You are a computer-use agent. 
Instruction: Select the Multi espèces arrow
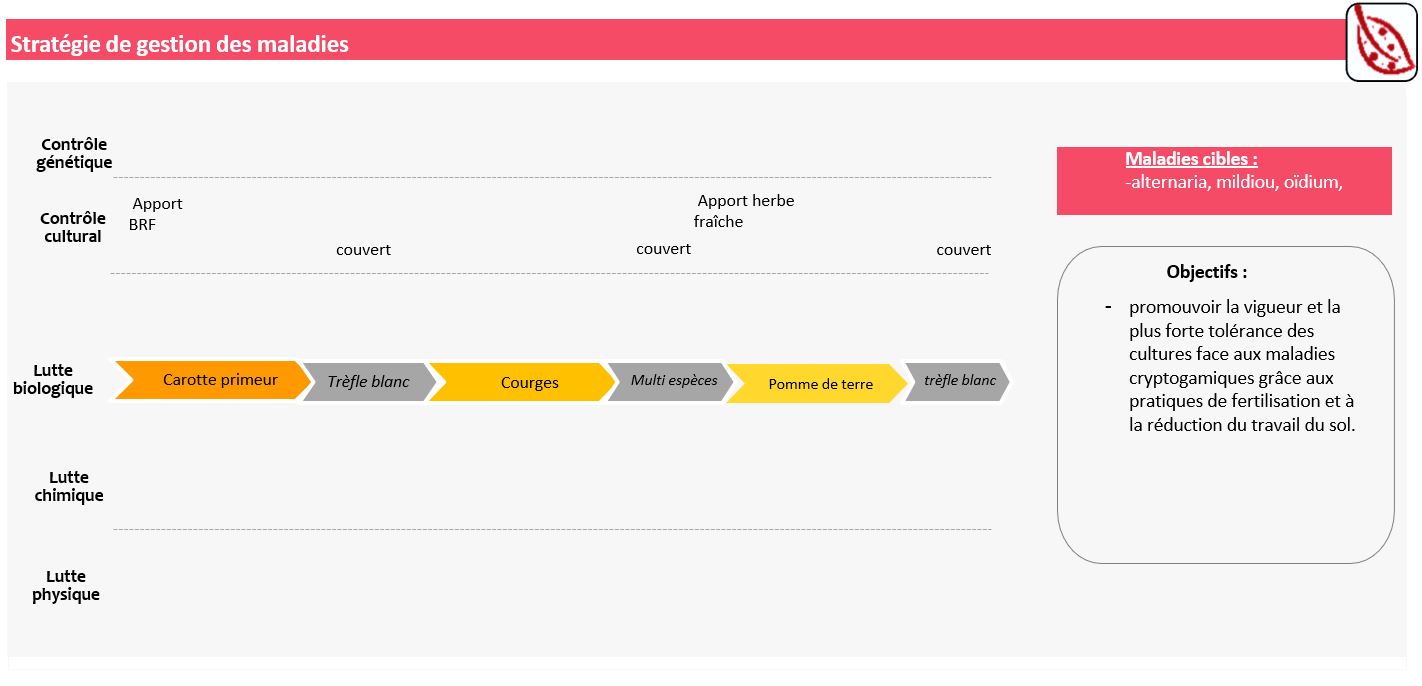pos(671,381)
